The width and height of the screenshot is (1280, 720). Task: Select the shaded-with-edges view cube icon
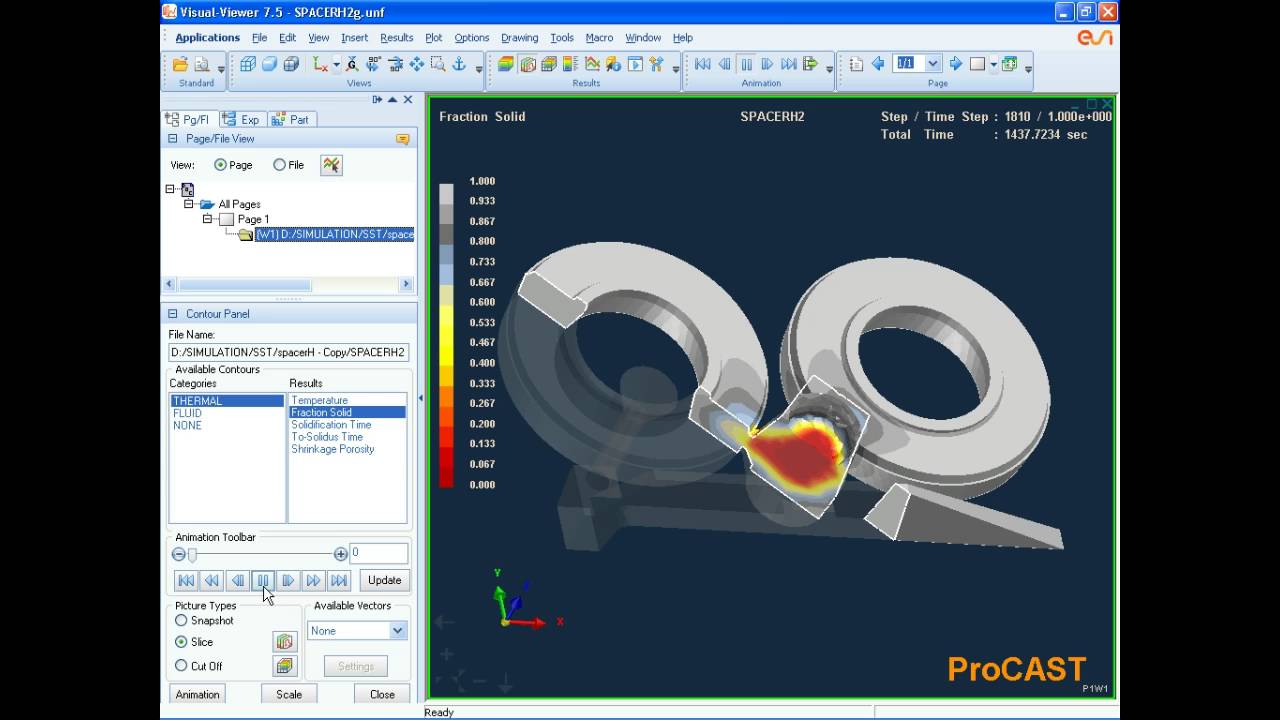point(291,64)
